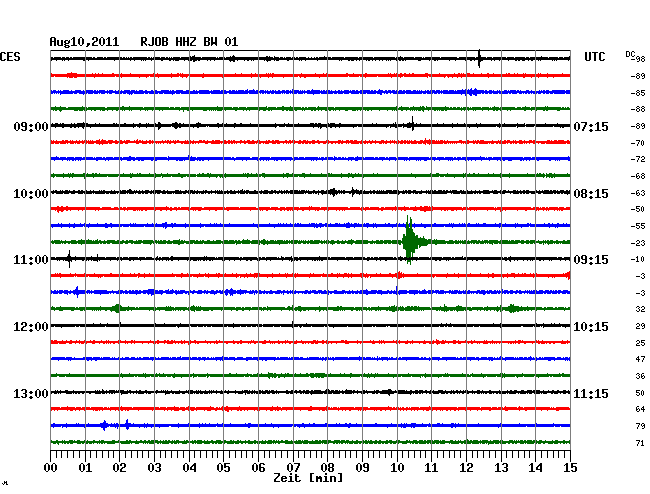
Task: Click the 05 minute axis tick label
Action: (223, 467)
